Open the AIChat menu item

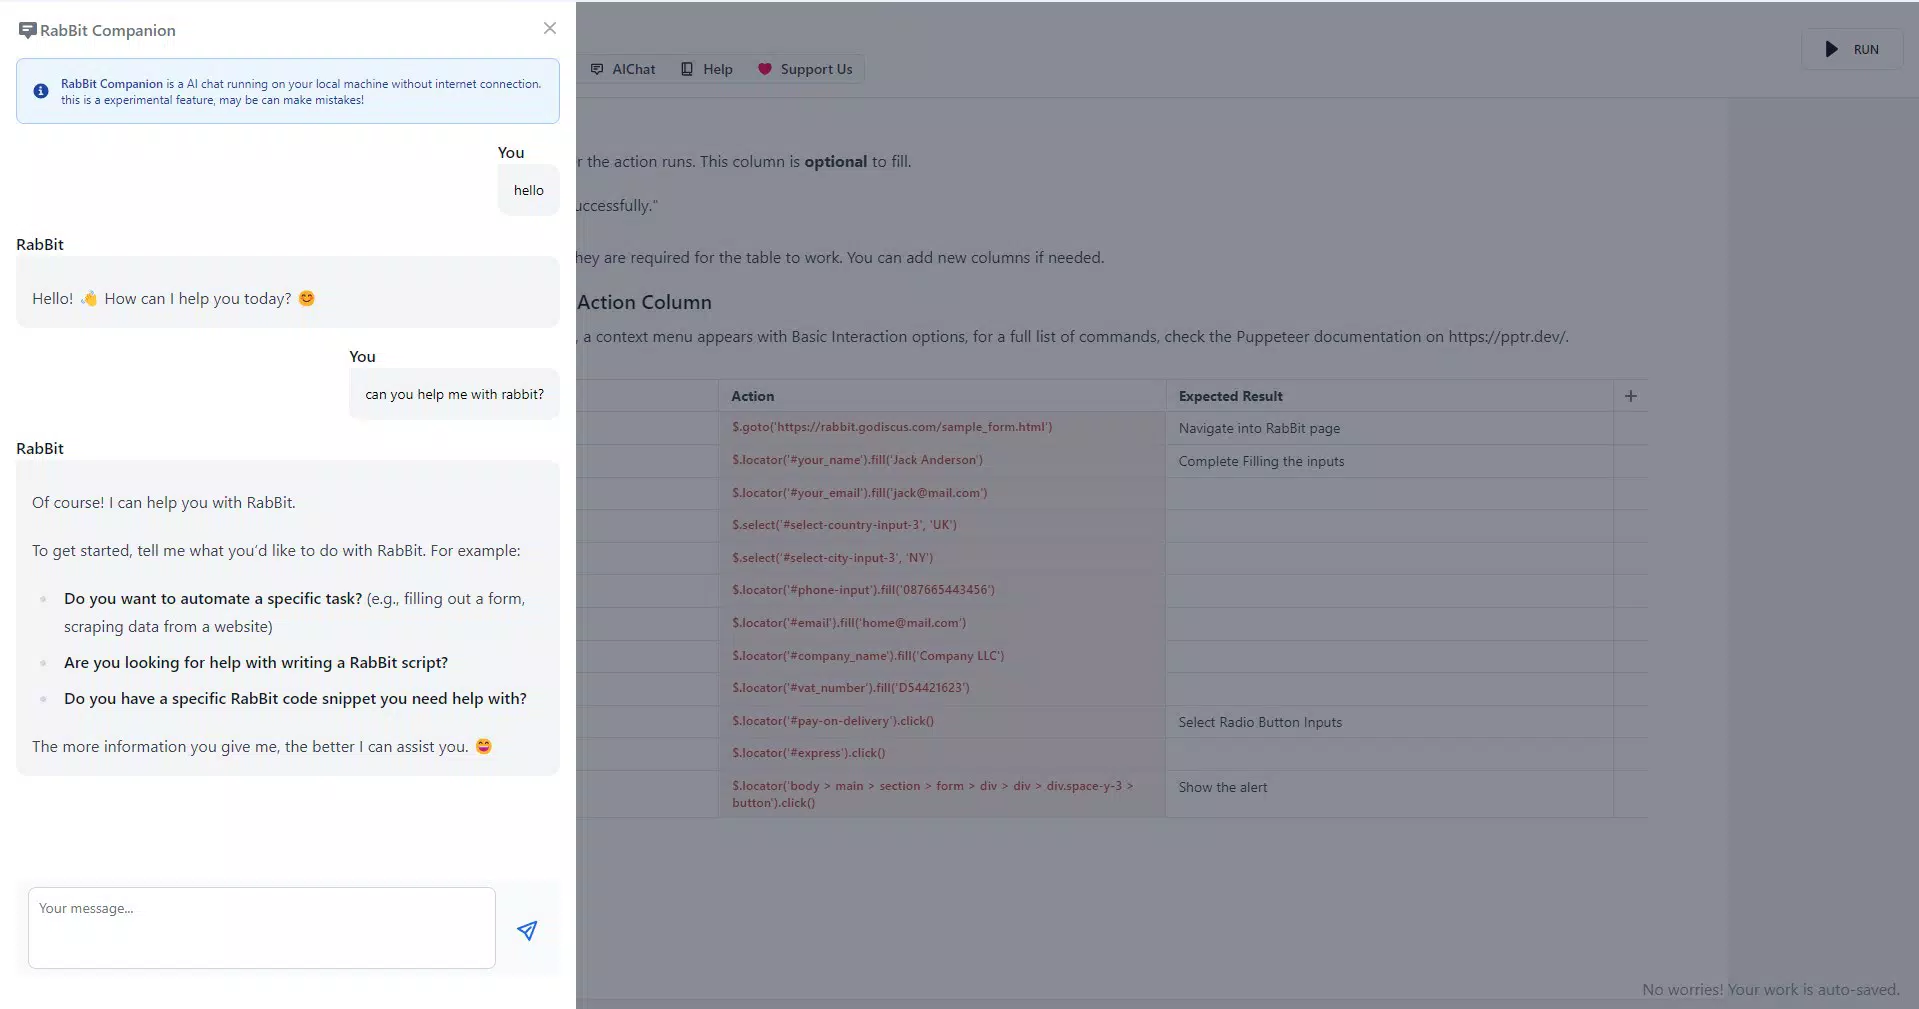click(623, 69)
